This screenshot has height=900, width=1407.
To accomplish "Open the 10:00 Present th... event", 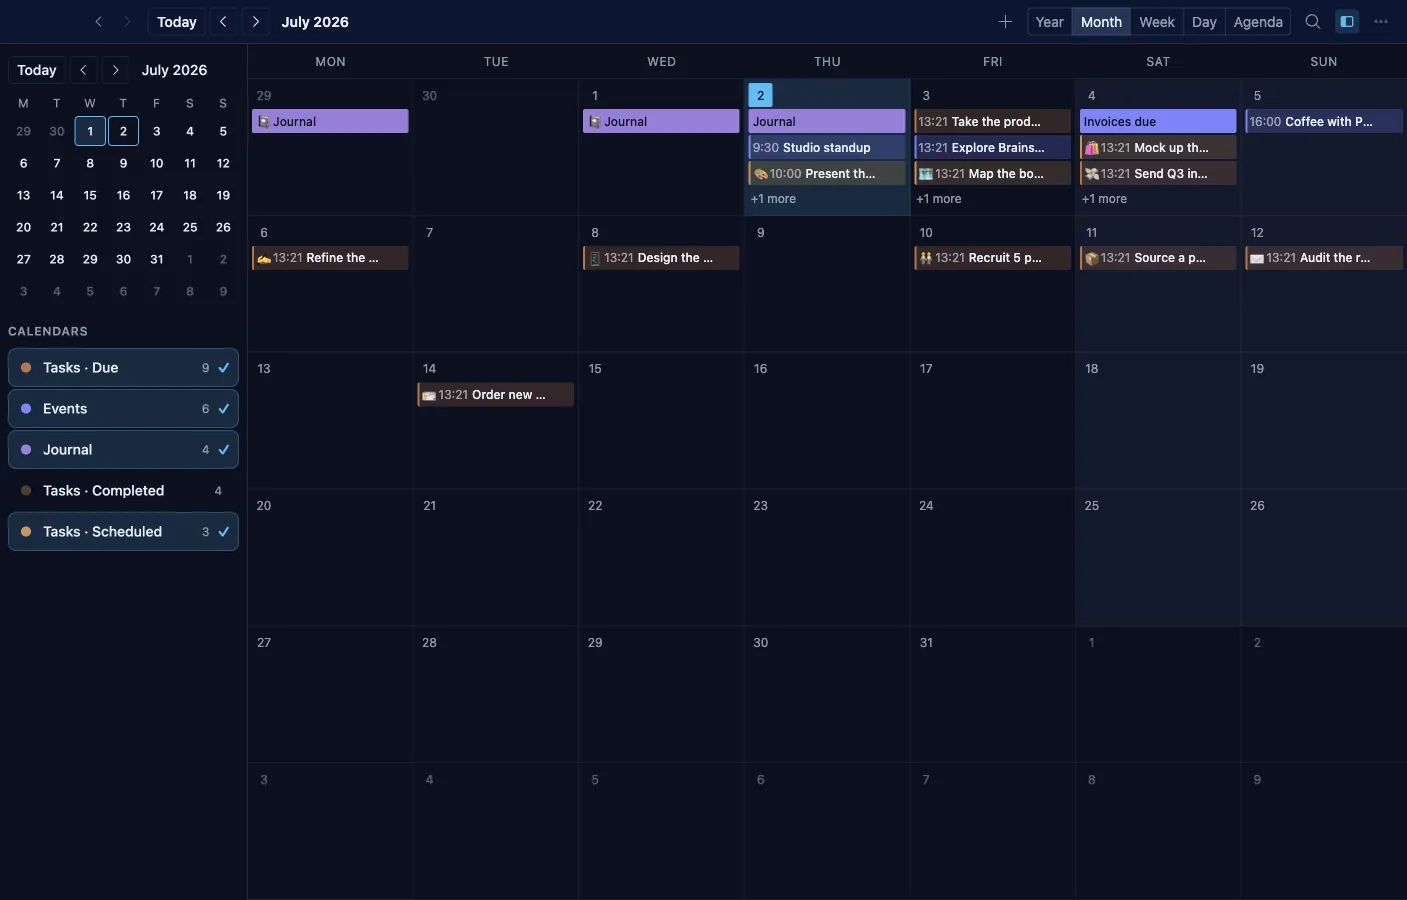I will click(x=827, y=173).
